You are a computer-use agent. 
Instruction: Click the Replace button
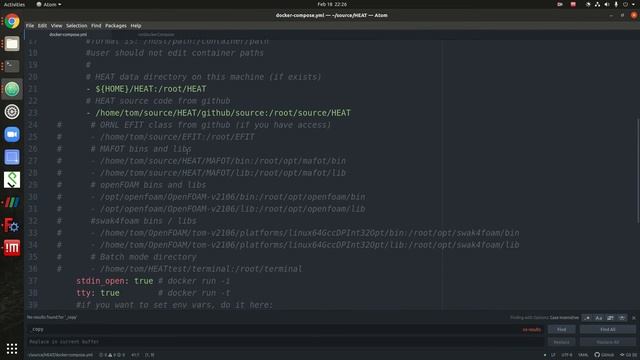point(562,342)
